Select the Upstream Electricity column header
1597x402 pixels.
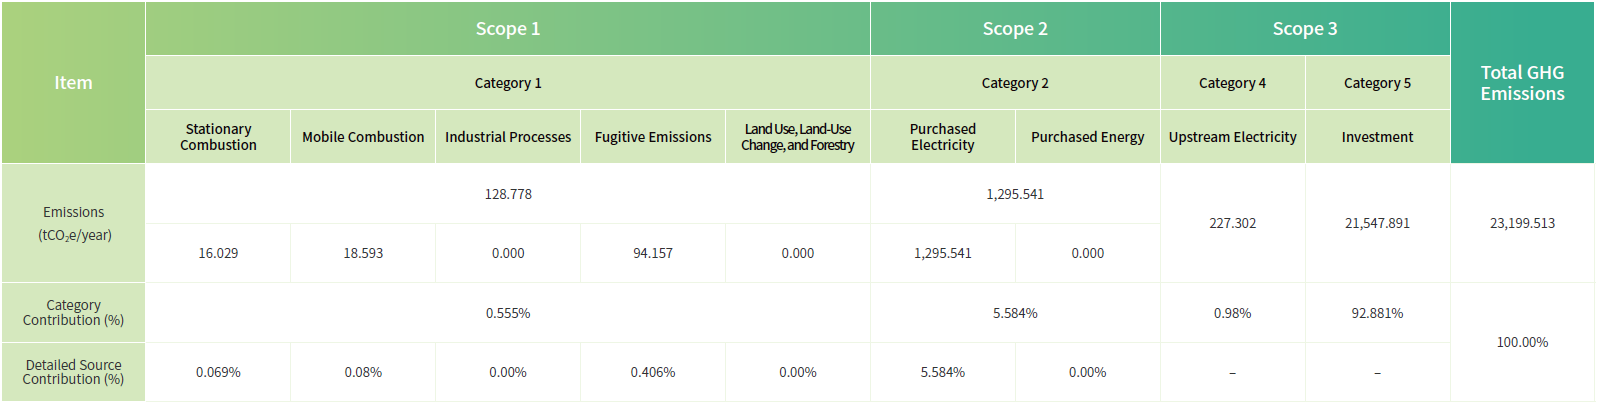1232,137
